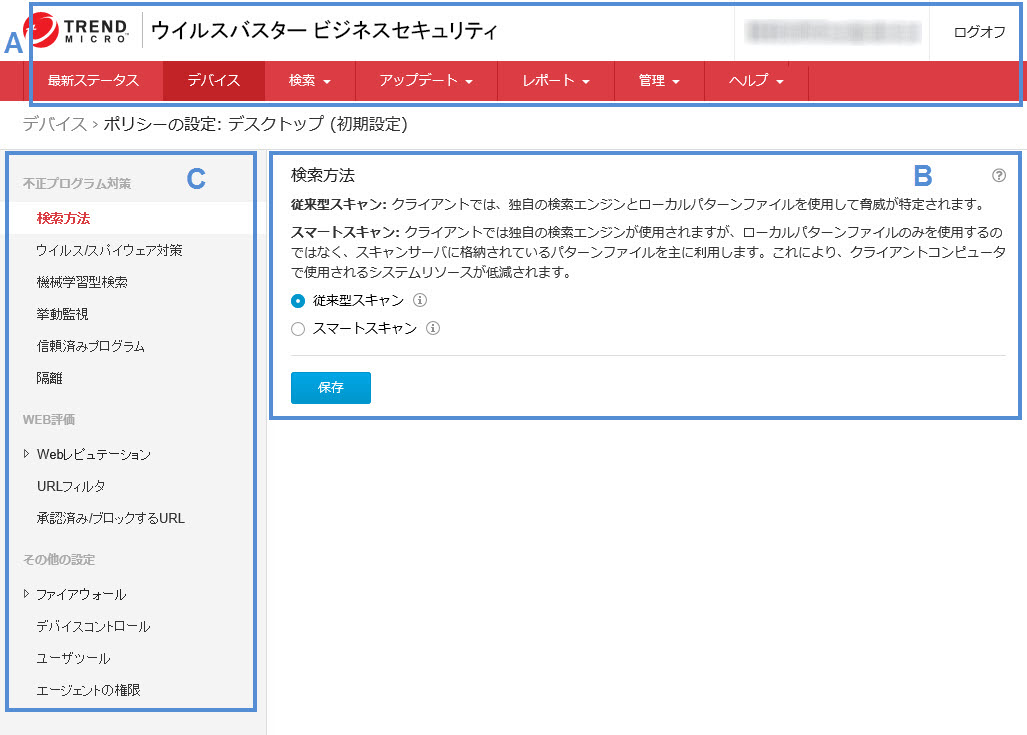The image size is (1027, 735).
Task: Click デバイス in the breadcrumb
Action: (x=54, y=124)
